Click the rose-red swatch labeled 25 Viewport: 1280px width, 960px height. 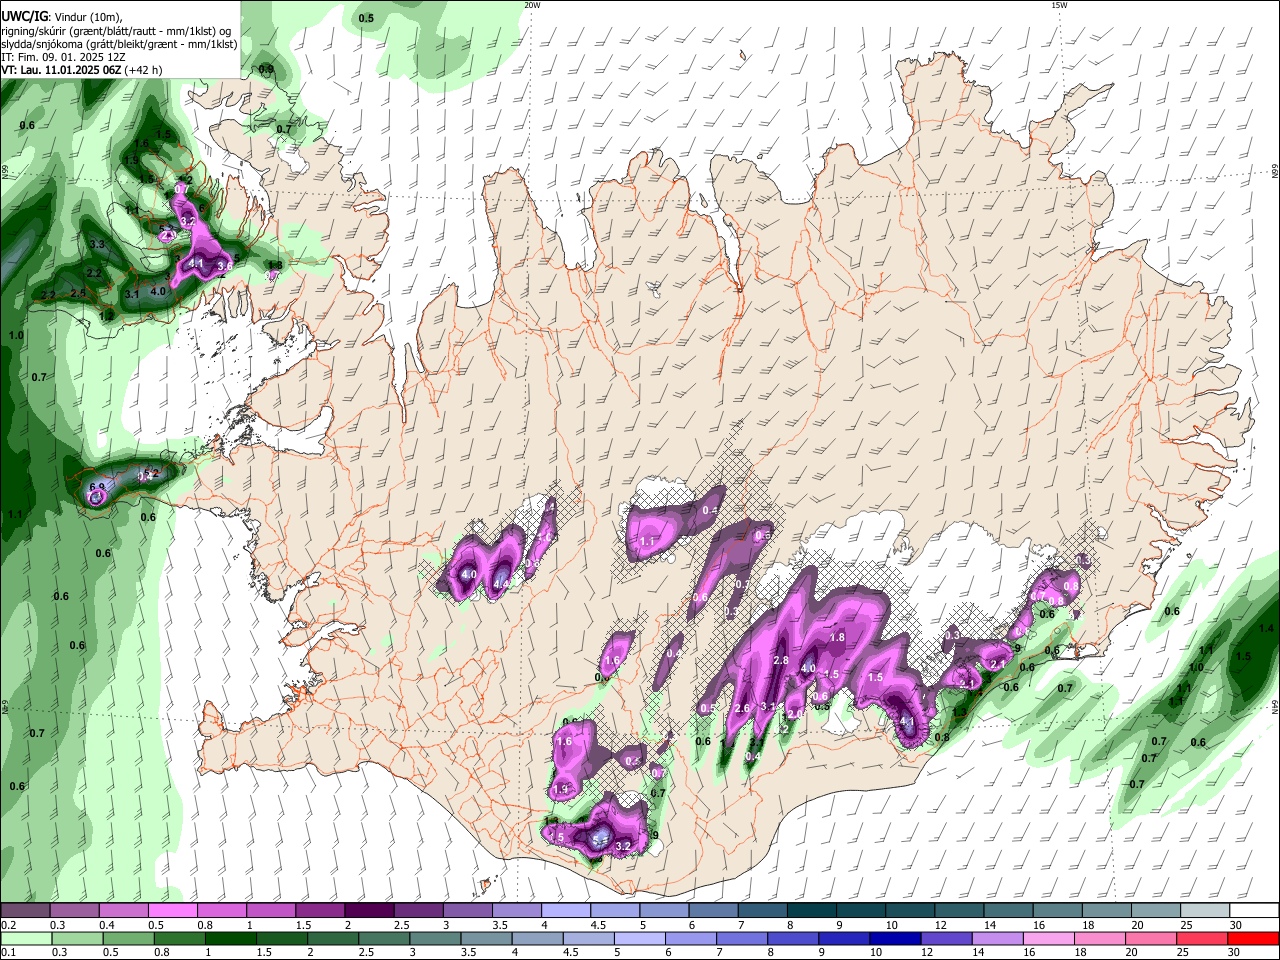pos(1202,938)
